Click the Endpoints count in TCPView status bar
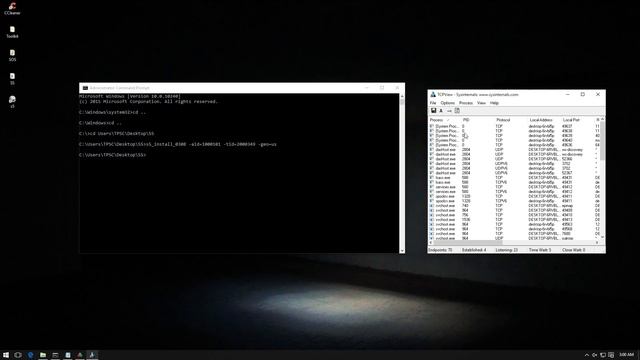This screenshot has height=360, width=640. tap(440, 250)
